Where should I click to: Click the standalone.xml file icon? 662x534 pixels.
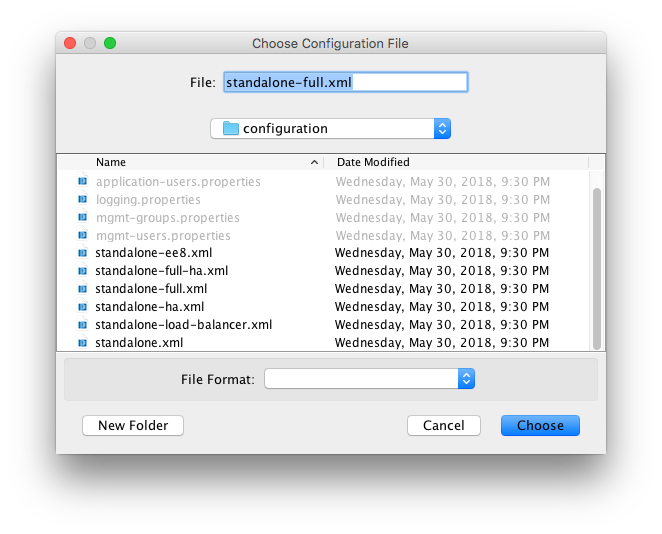pos(82,343)
